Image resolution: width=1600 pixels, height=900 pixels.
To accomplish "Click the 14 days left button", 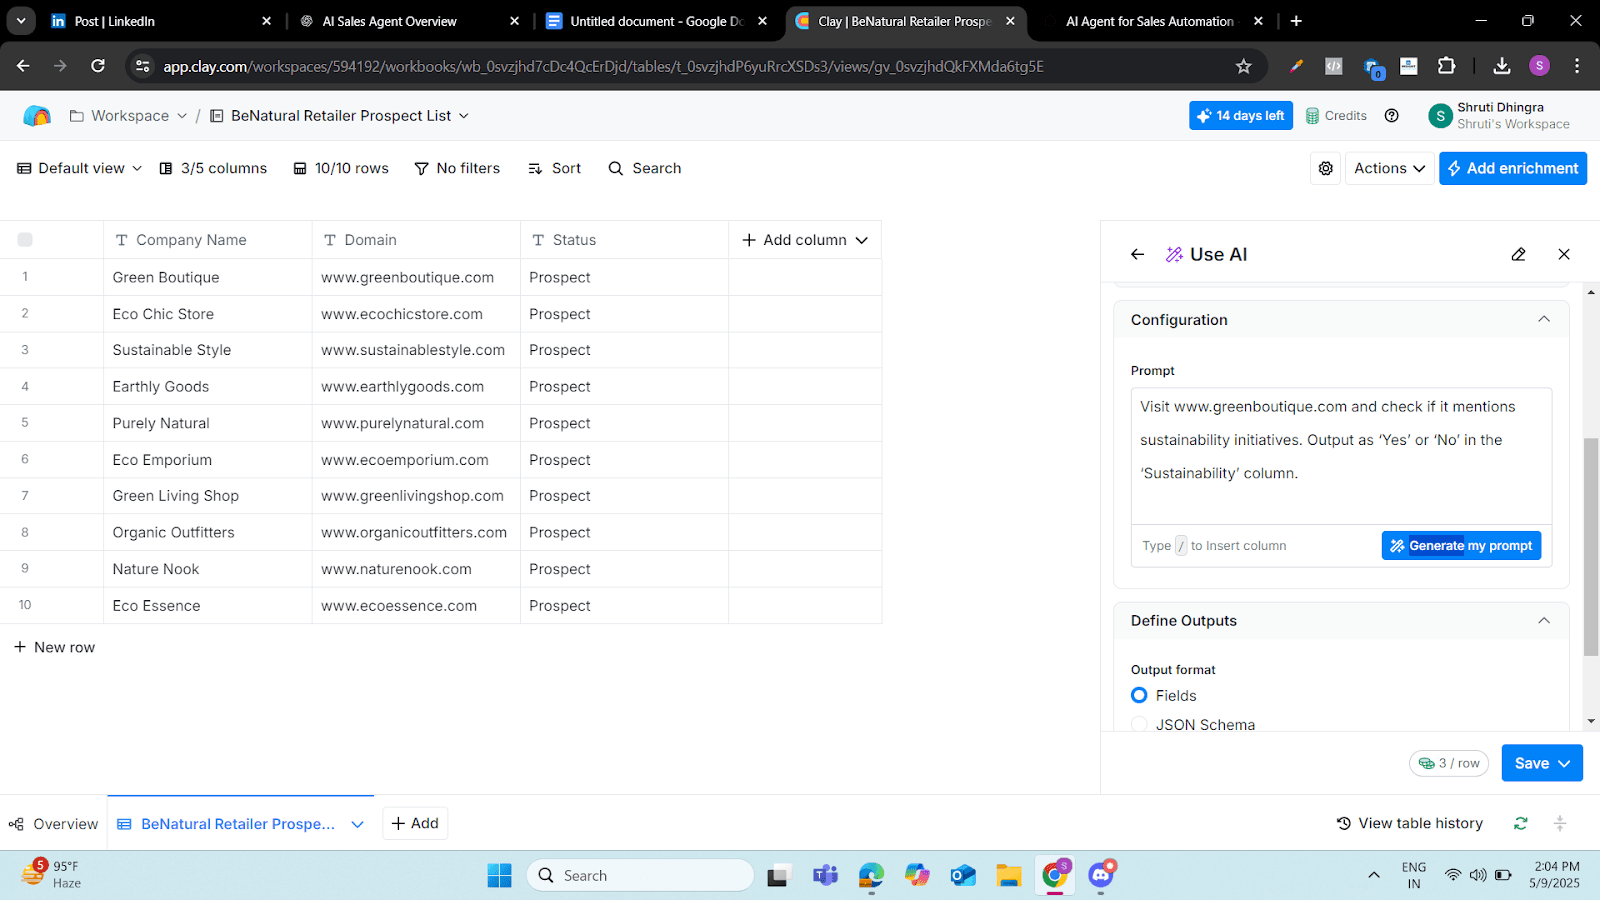I will coord(1241,116).
